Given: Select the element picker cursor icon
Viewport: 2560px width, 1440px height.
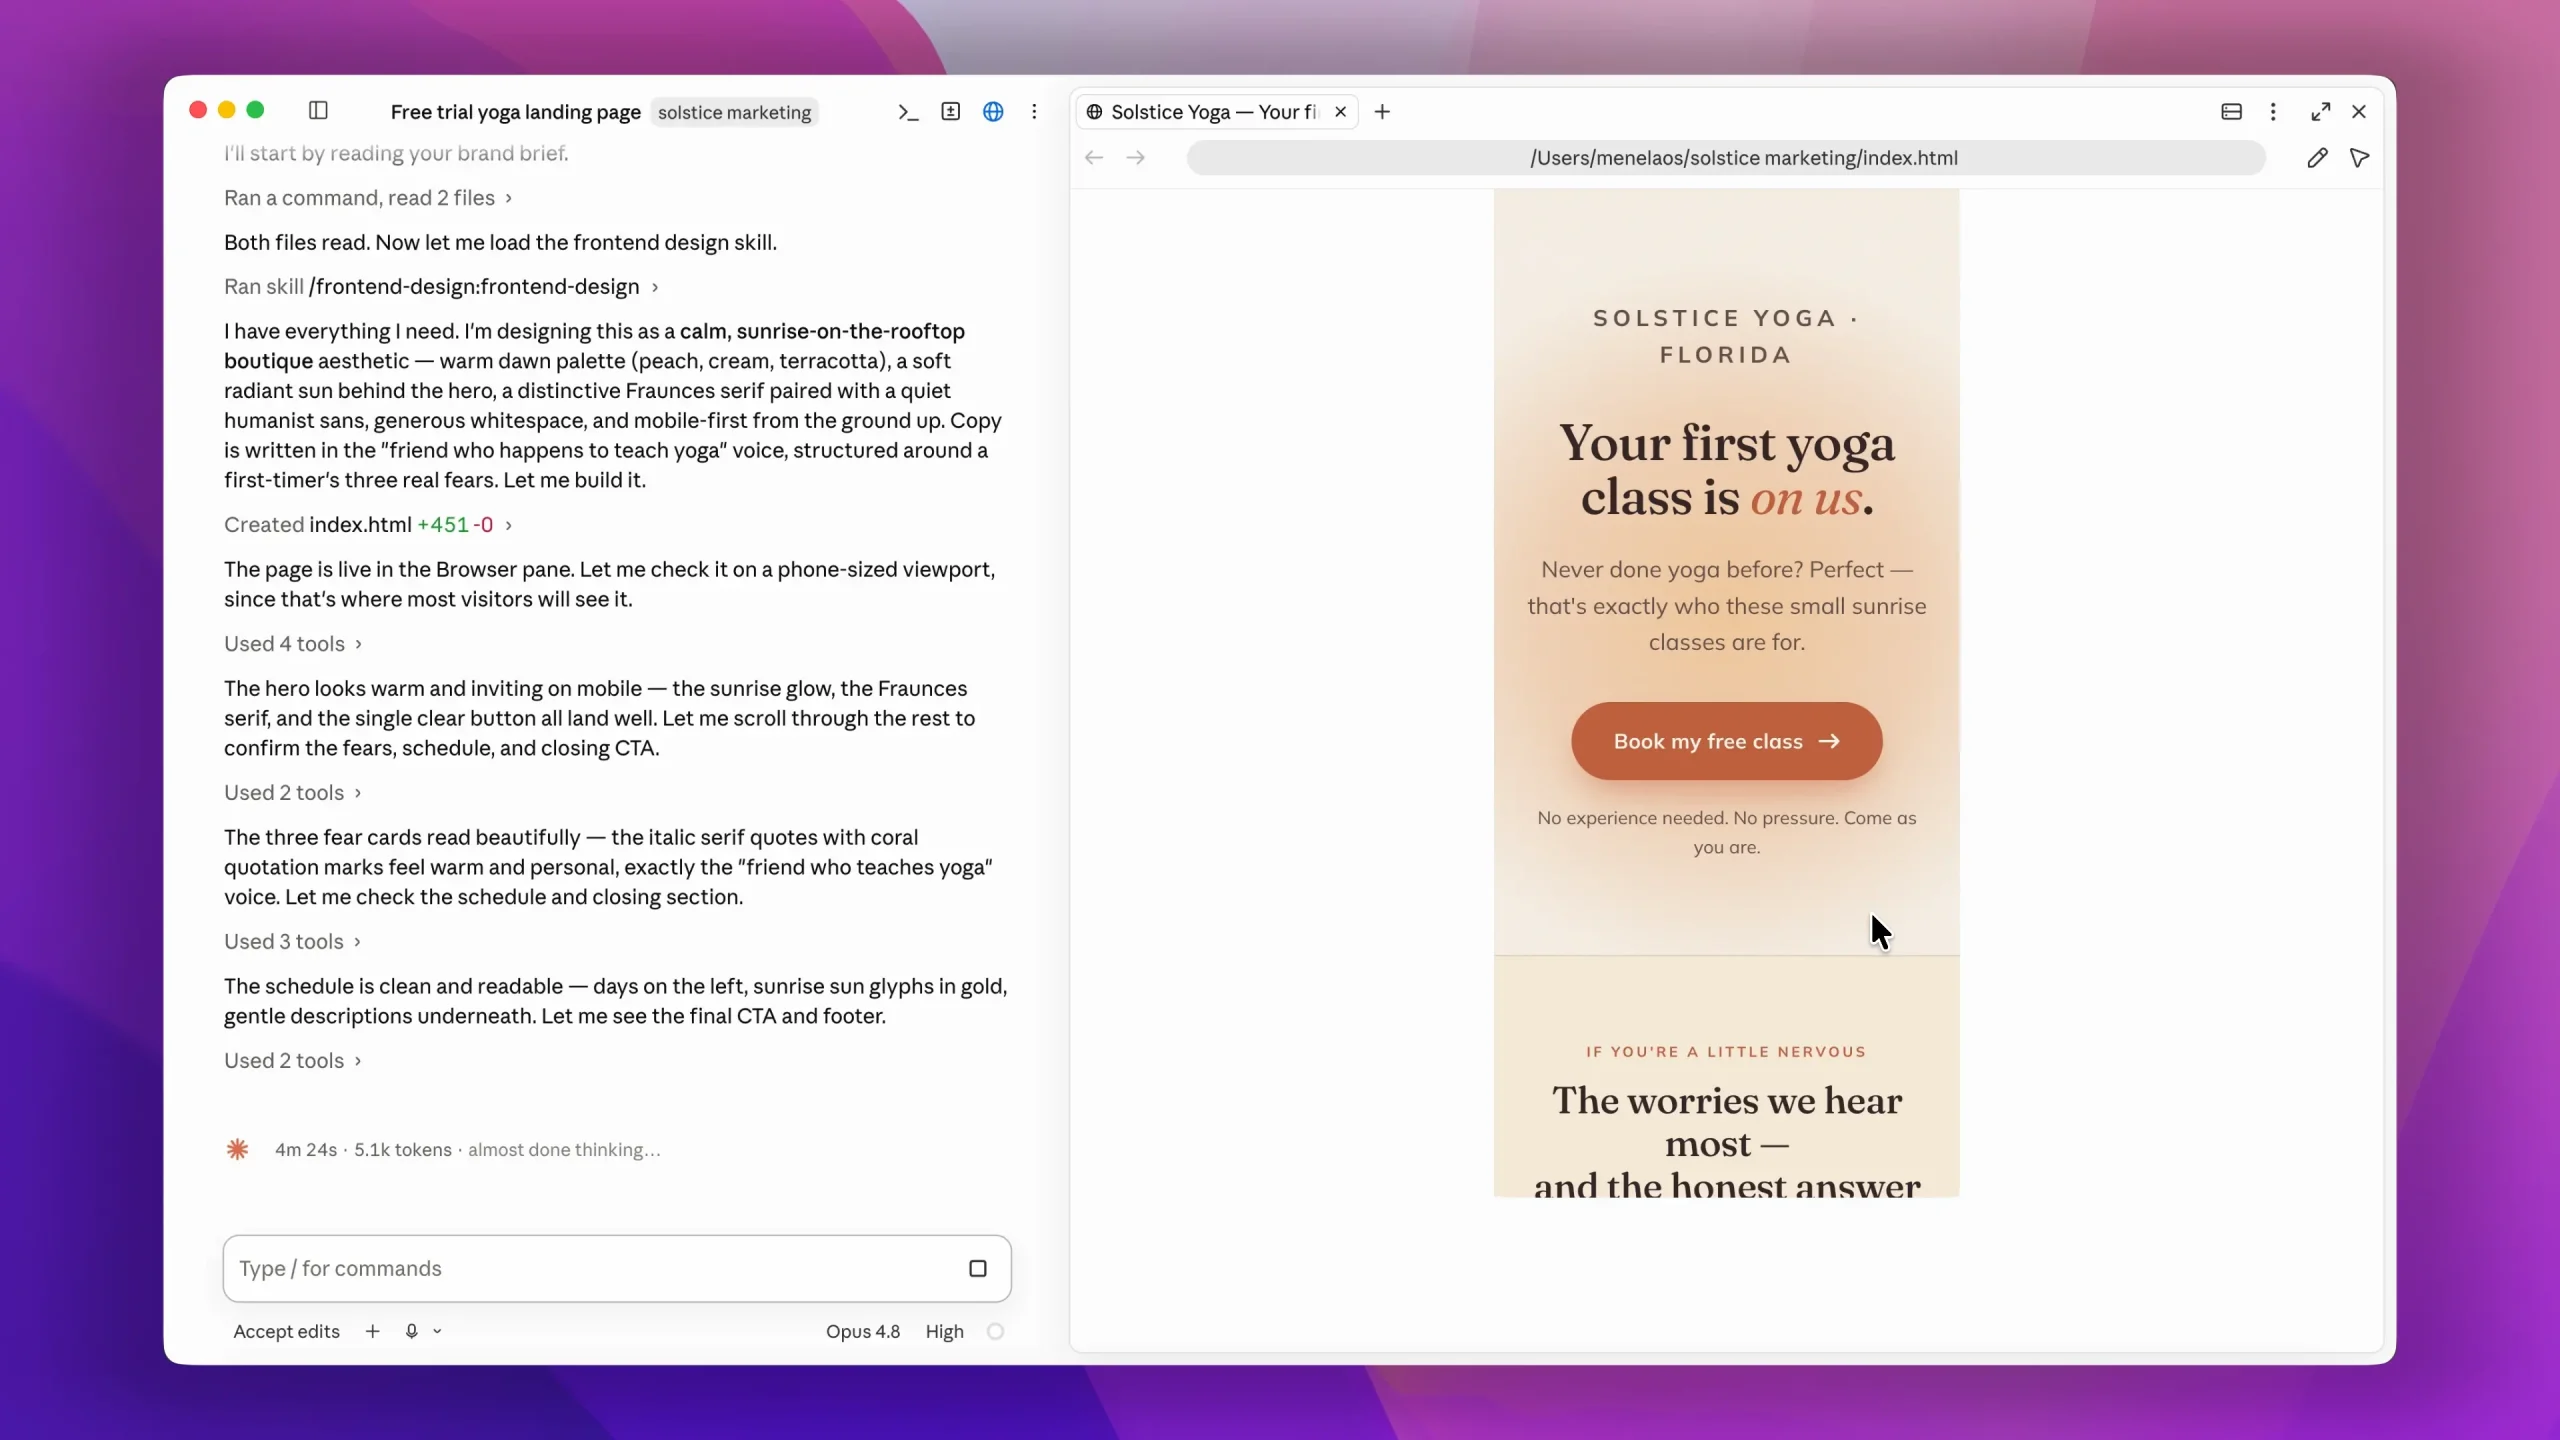Looking at the screenshot, I should point(2359,158).
